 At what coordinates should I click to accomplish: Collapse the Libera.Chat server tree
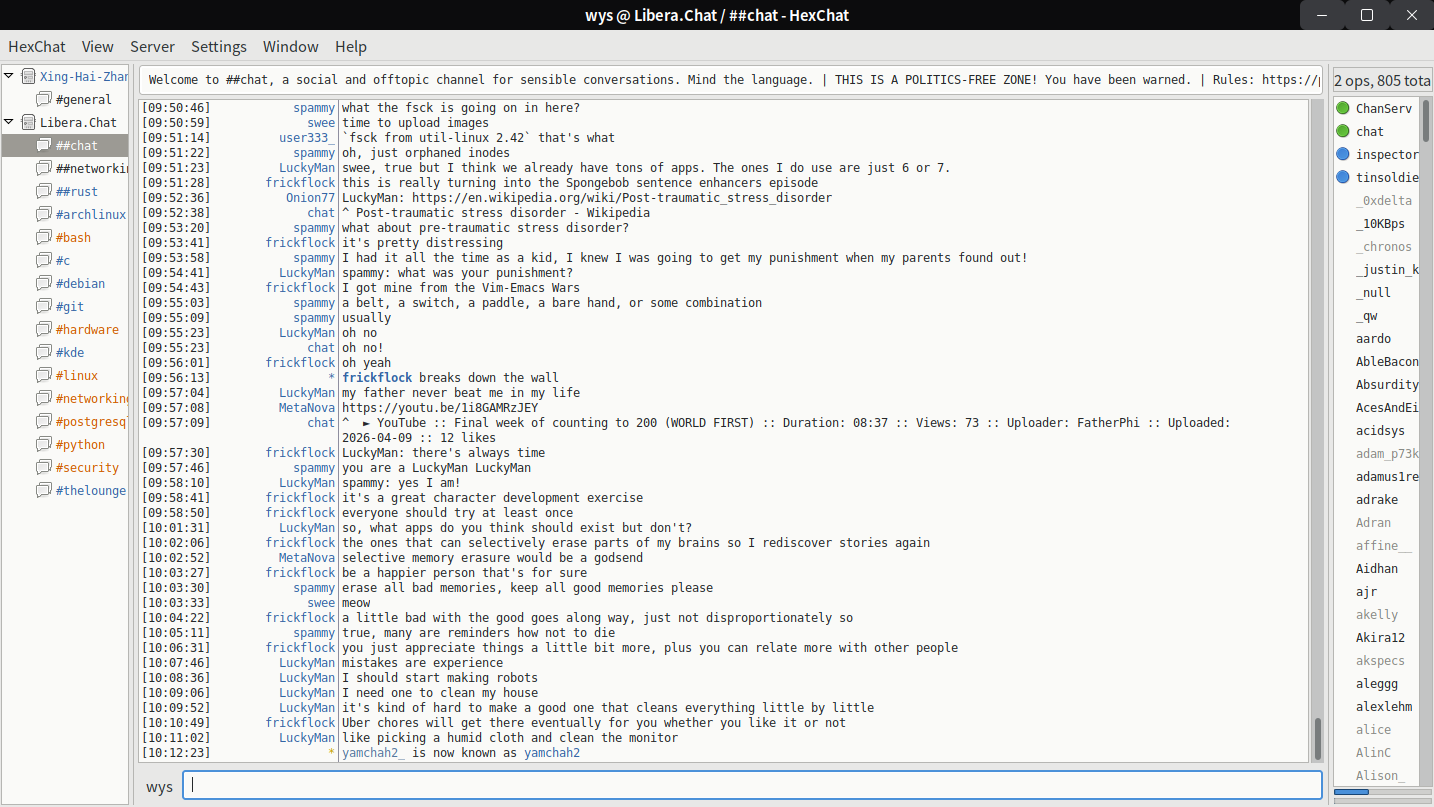[x=9, y=122]
